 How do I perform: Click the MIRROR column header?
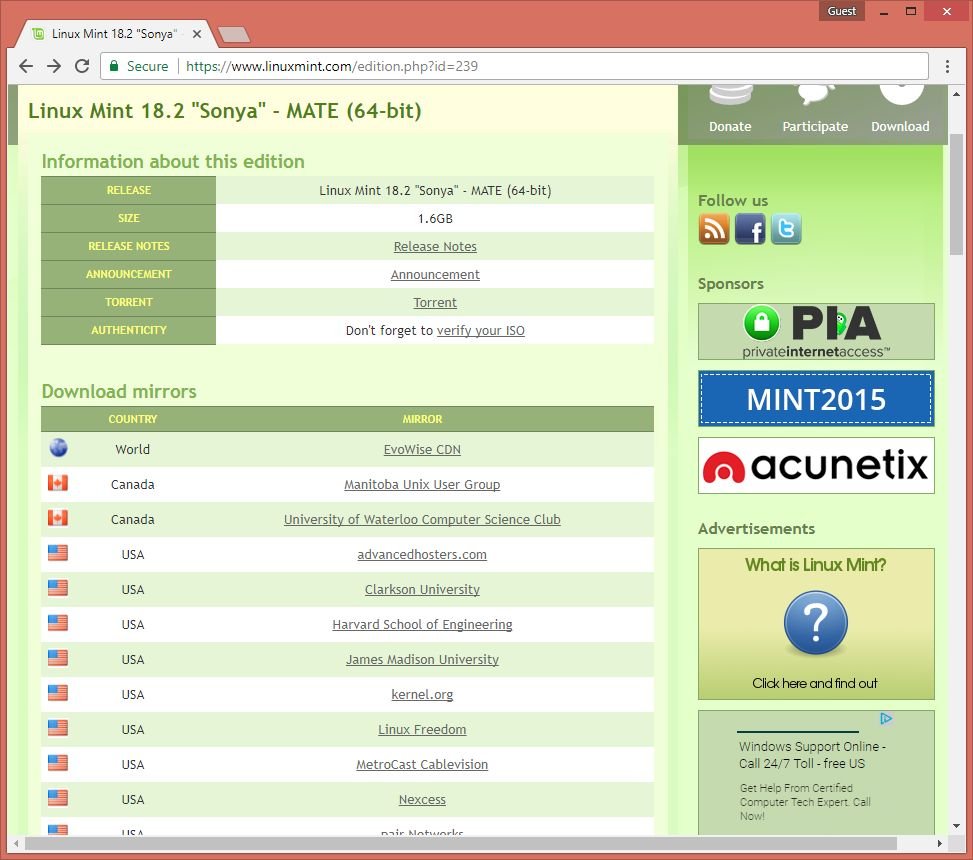pyautogui.click(x=422, y=419)
